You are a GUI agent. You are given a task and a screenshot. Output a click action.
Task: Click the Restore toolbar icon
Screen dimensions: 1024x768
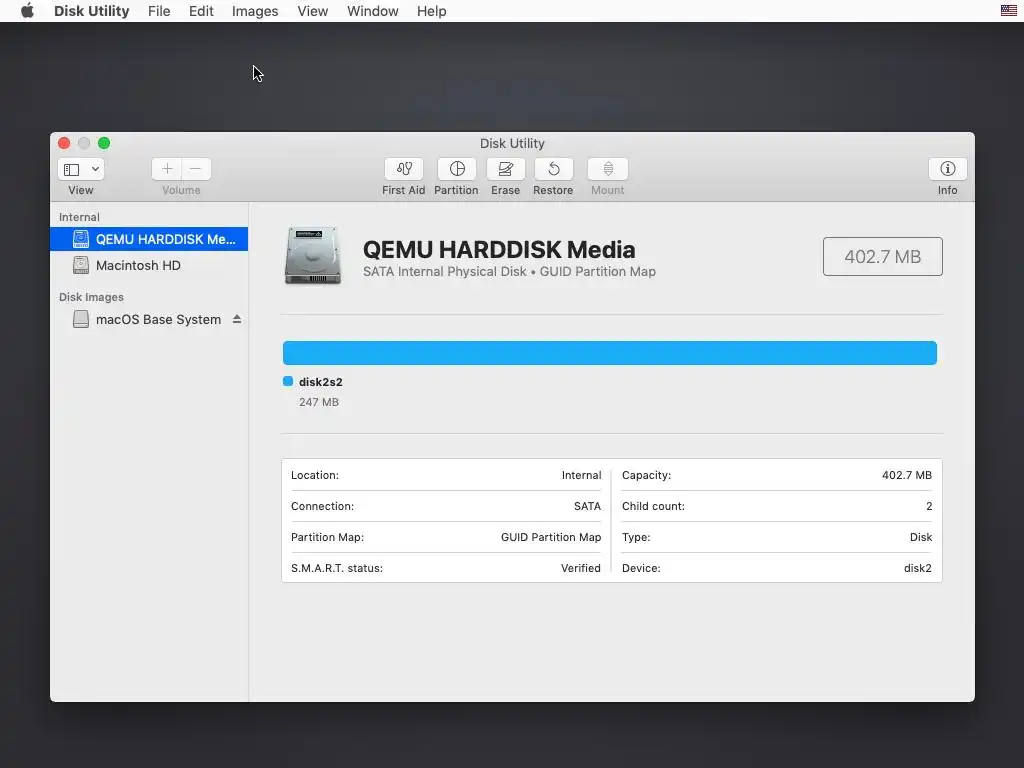553,169
